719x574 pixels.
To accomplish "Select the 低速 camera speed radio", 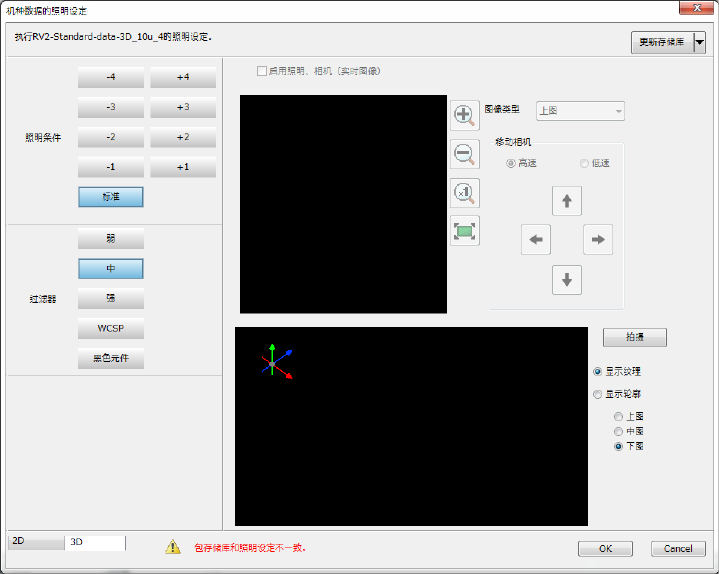I will [x=584, y=163].
